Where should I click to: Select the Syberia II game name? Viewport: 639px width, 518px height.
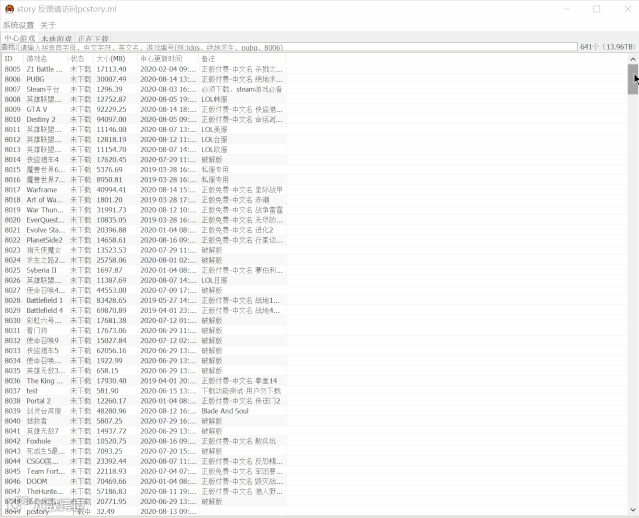tap(41, 270)
